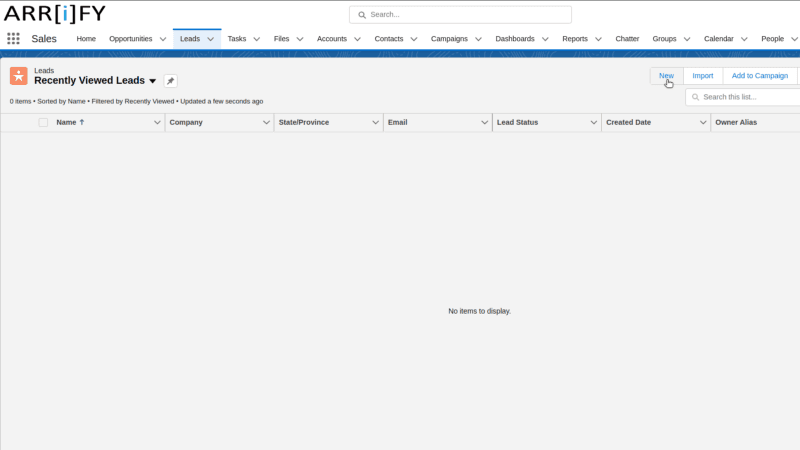Switch to the Chatter tab

tap(627, 39)
